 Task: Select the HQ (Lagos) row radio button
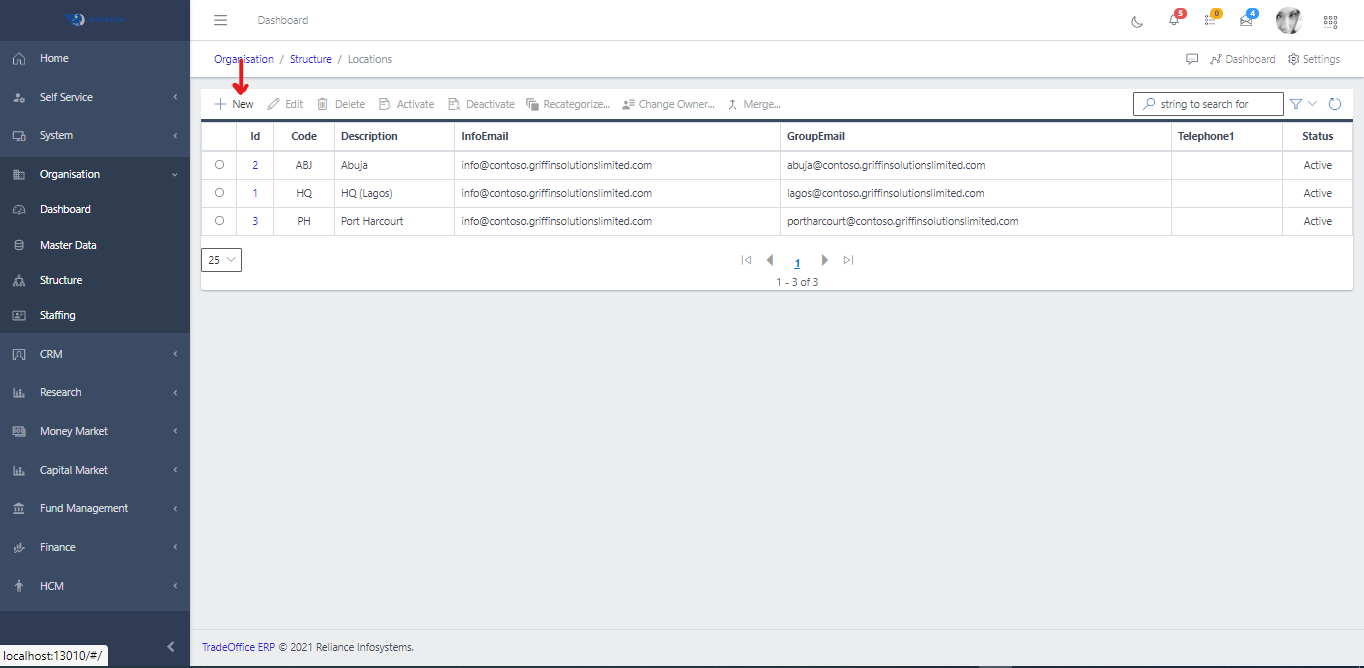219,193
